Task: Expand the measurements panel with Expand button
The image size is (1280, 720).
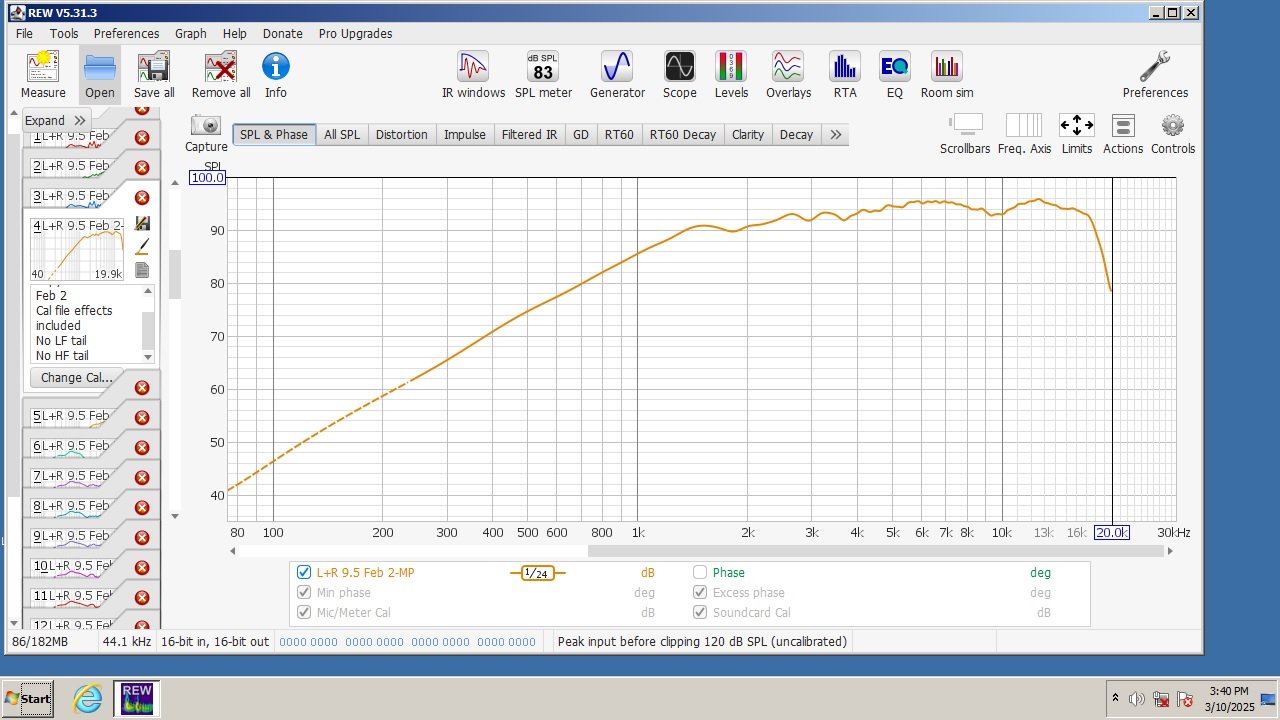Action: [x=56, y=120]
